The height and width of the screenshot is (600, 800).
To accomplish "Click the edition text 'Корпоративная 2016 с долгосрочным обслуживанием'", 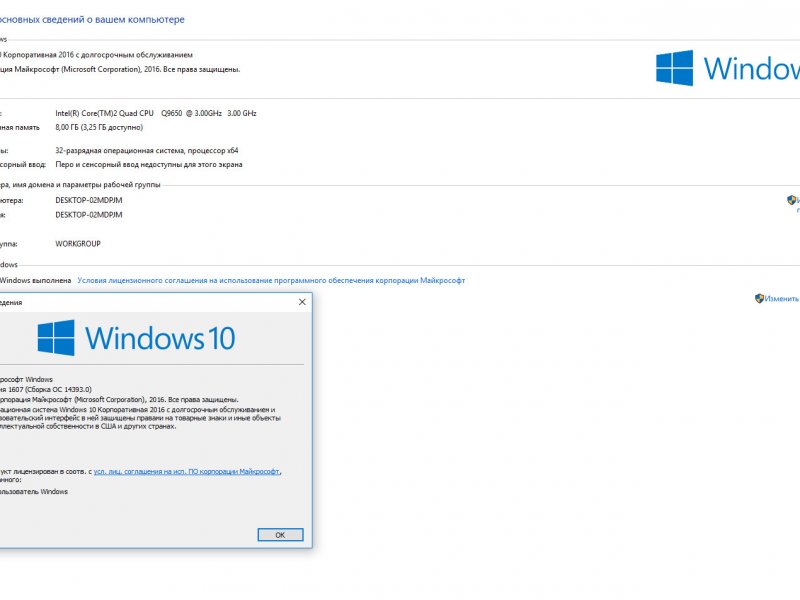I will (98, 55).
